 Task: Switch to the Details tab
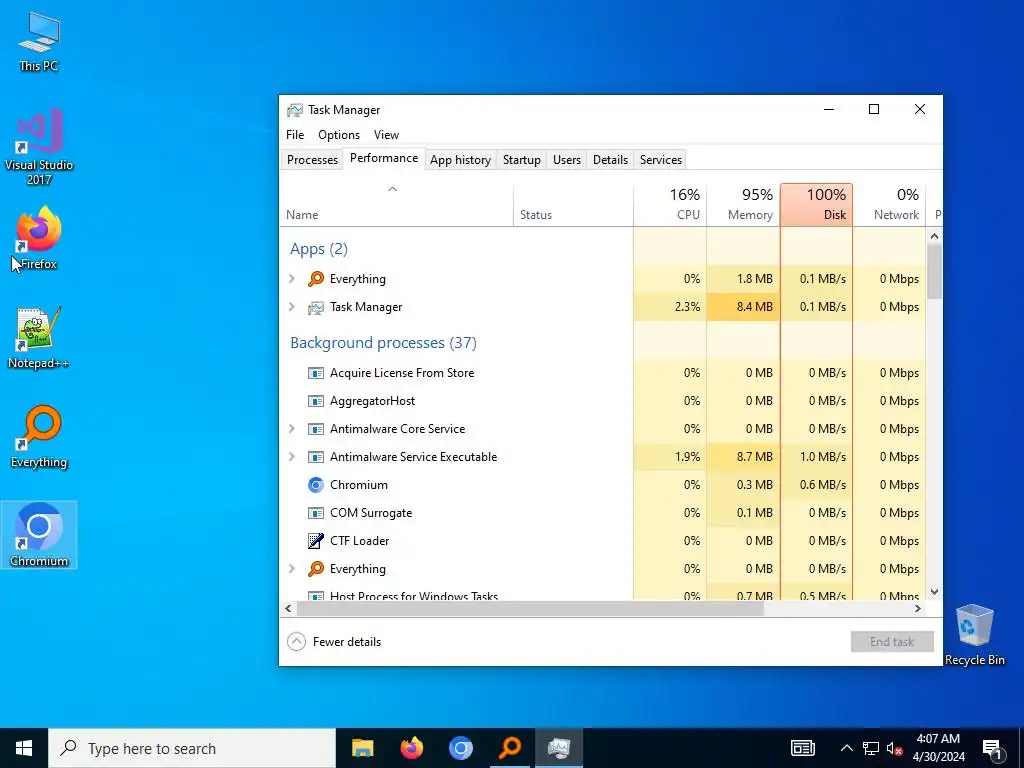(x=611, y=160)
